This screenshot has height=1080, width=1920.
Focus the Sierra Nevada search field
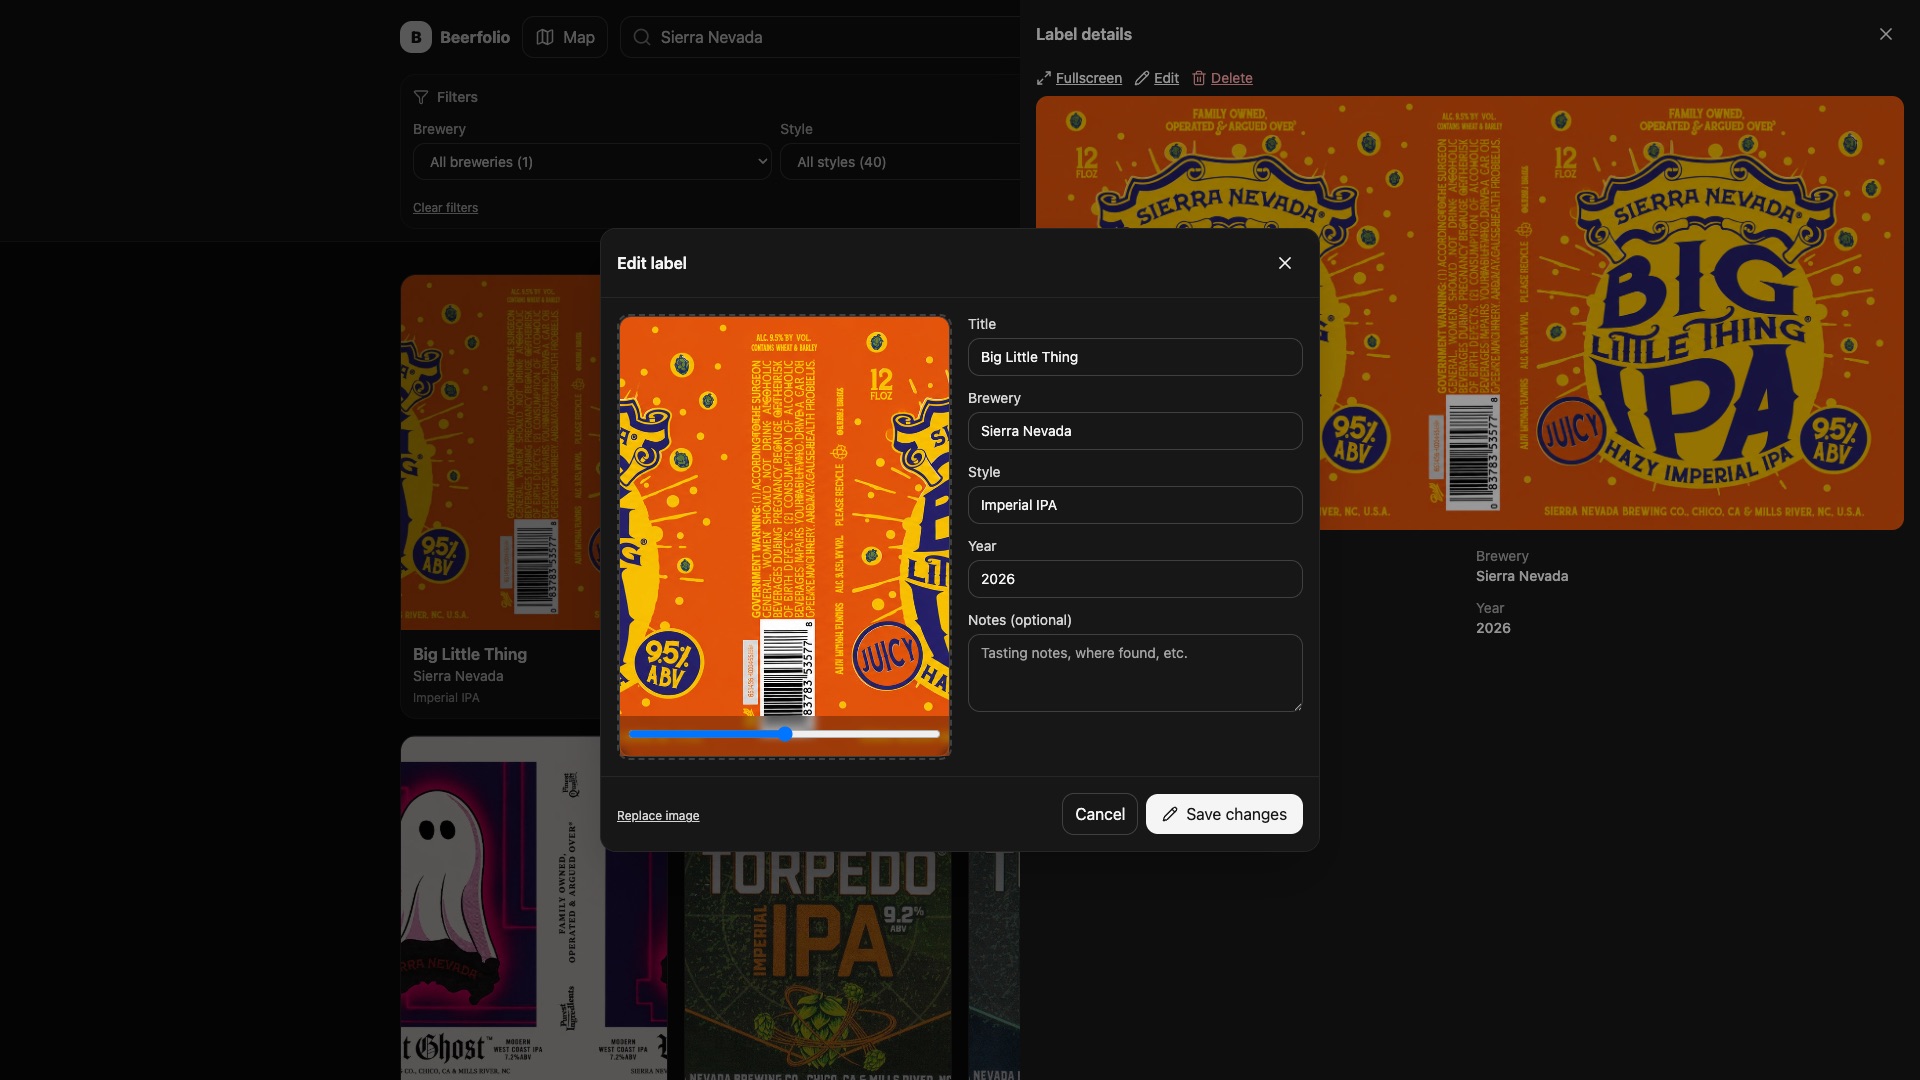[x=820, y=37]
